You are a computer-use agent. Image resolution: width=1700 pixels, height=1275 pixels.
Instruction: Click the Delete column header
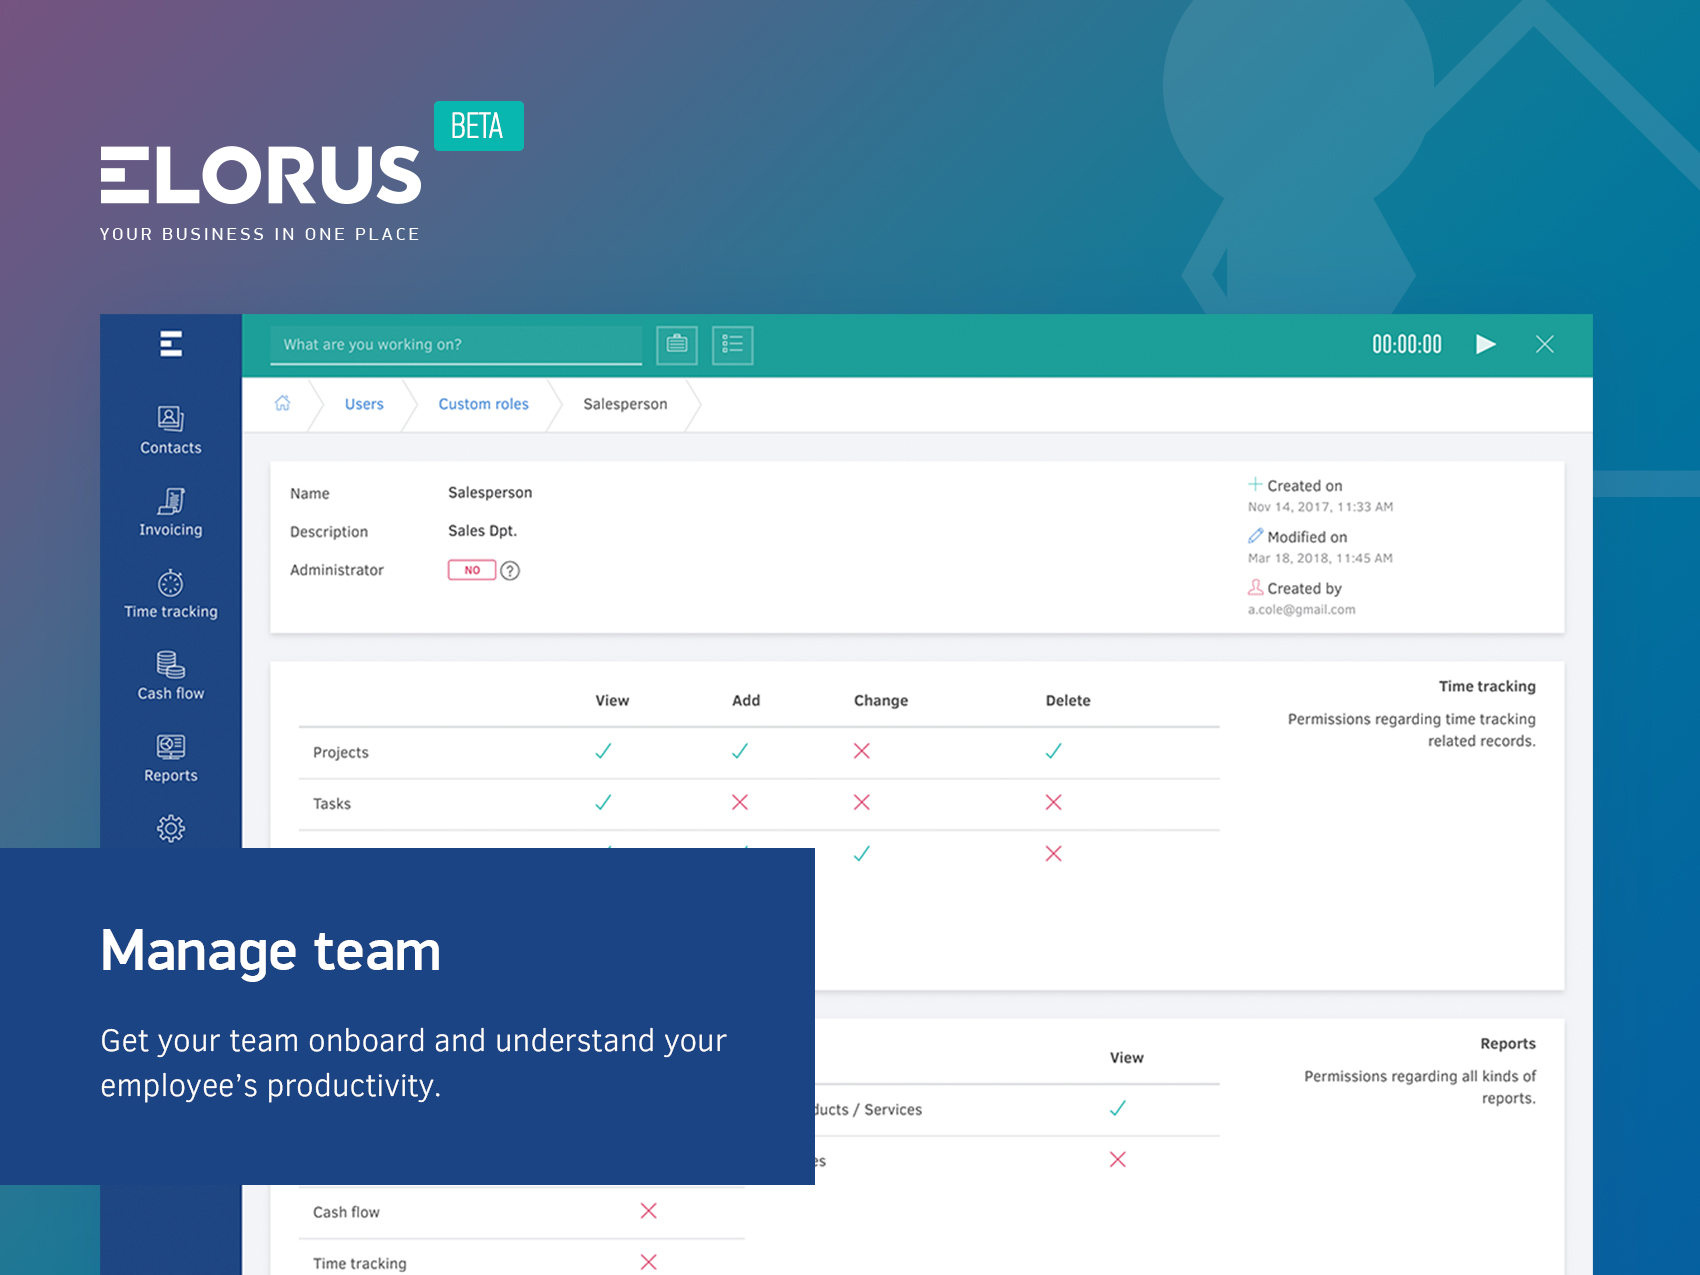point(1068,701)
